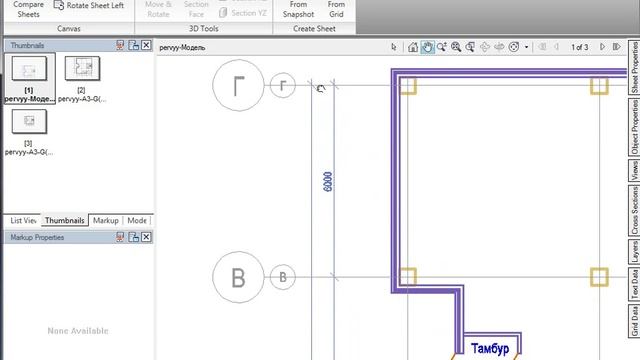This screenshot has height=360, width=640.
Task: Click the Move & Rotate tool
Action: pyautogui.click(x=158, y=9)
